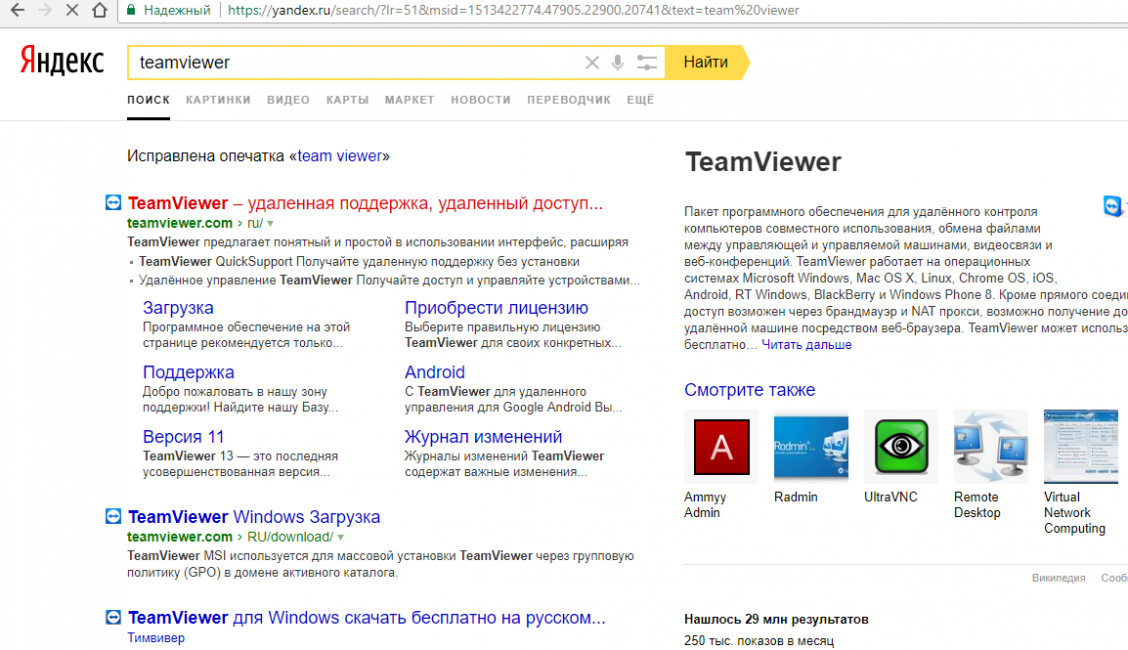Open the КАРТЫ tab
This screenshot has width=1128, height=650.
coord(347,100)
